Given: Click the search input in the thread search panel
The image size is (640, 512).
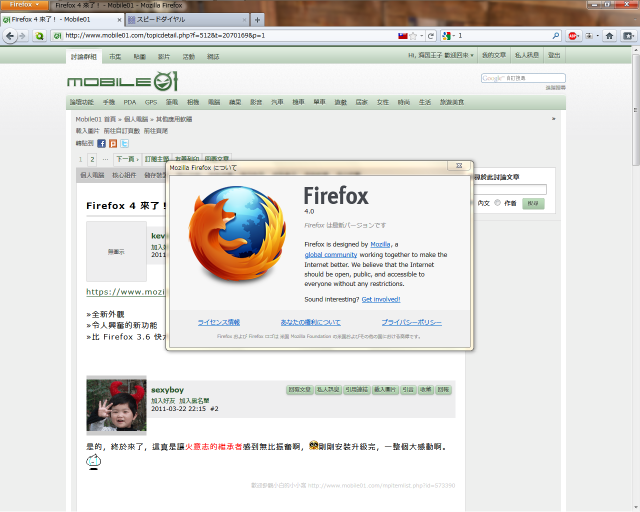Looking at the screenshot, I should pos(509,189).
